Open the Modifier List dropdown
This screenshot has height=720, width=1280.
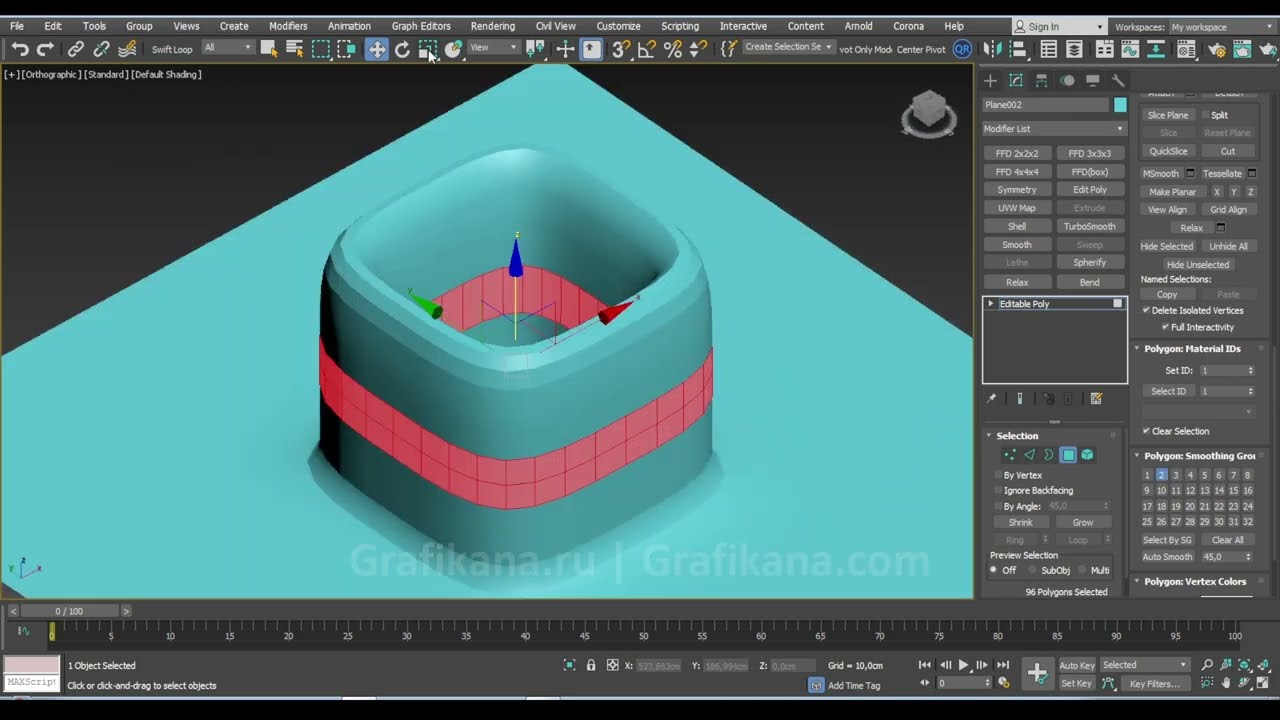1054,128
